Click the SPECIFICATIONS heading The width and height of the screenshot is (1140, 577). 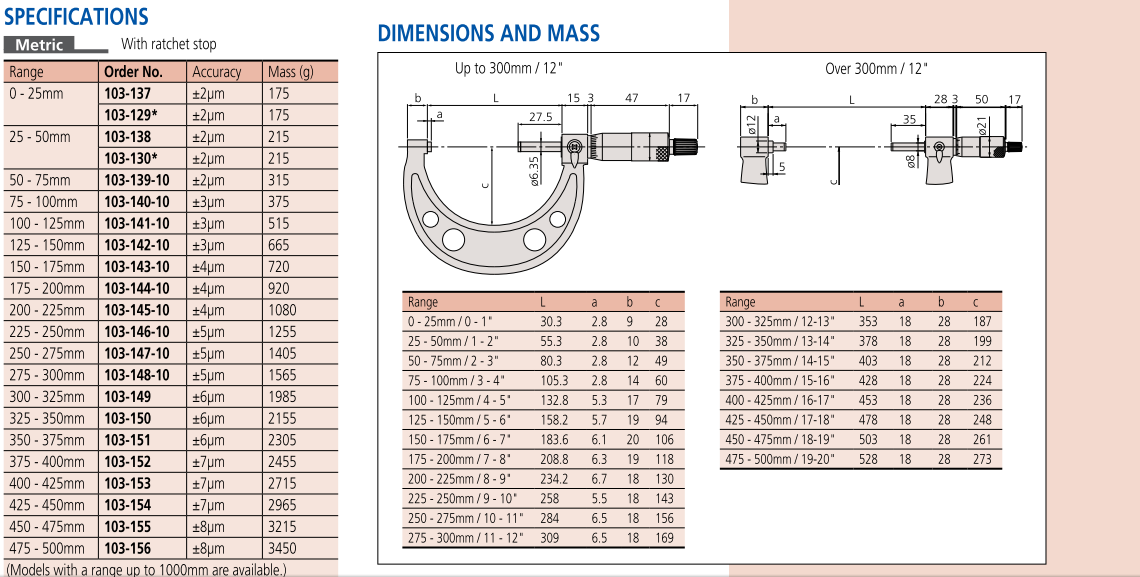coord(76,17)
